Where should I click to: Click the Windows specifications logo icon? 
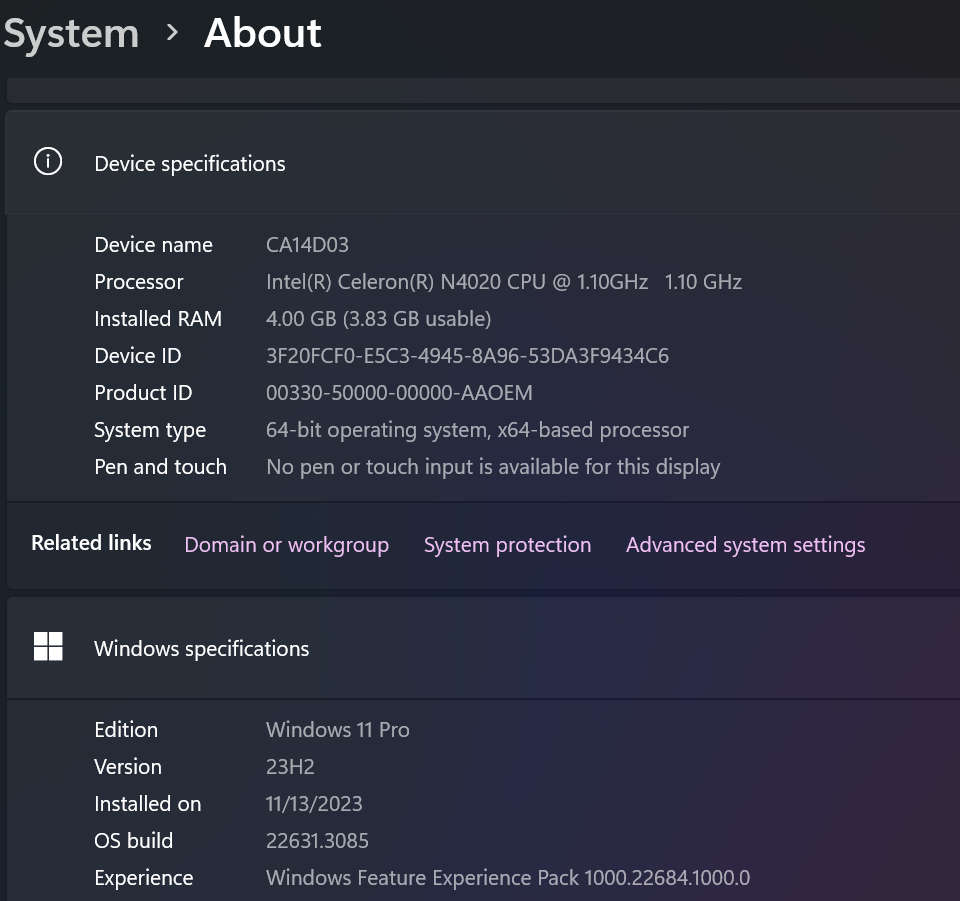pyautogui.click(x=47, y=646)
